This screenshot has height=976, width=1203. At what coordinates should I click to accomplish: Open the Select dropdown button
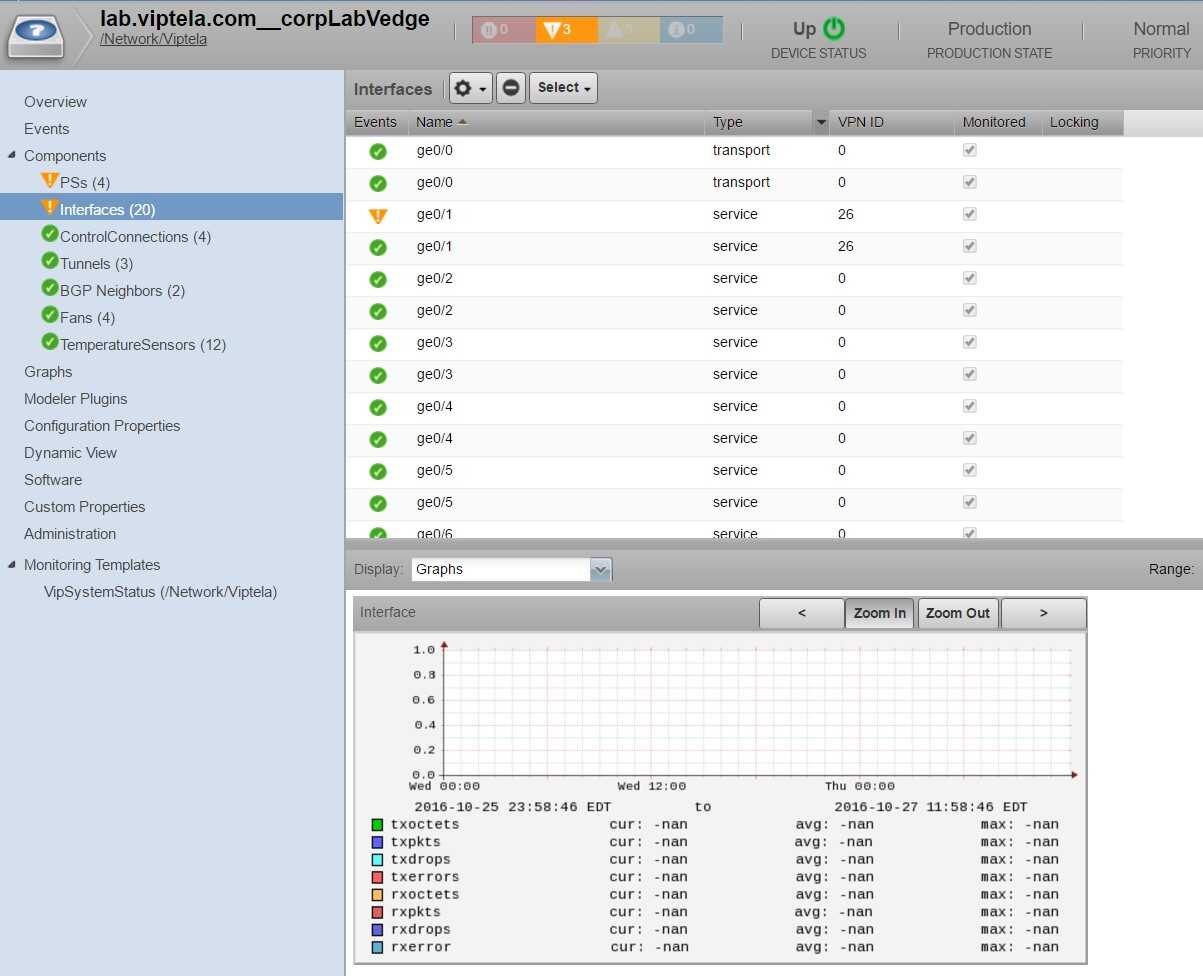tap(564, 88)
